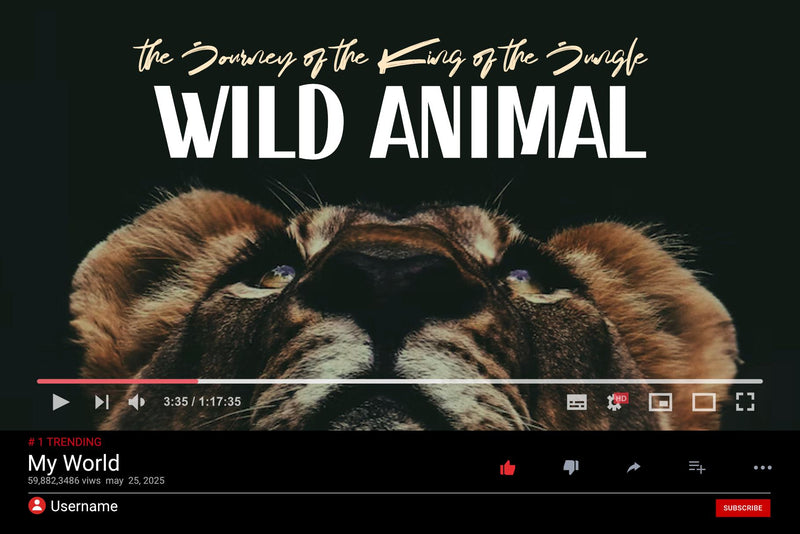Toggle subtitles captions icon

(x=577, y=402)
